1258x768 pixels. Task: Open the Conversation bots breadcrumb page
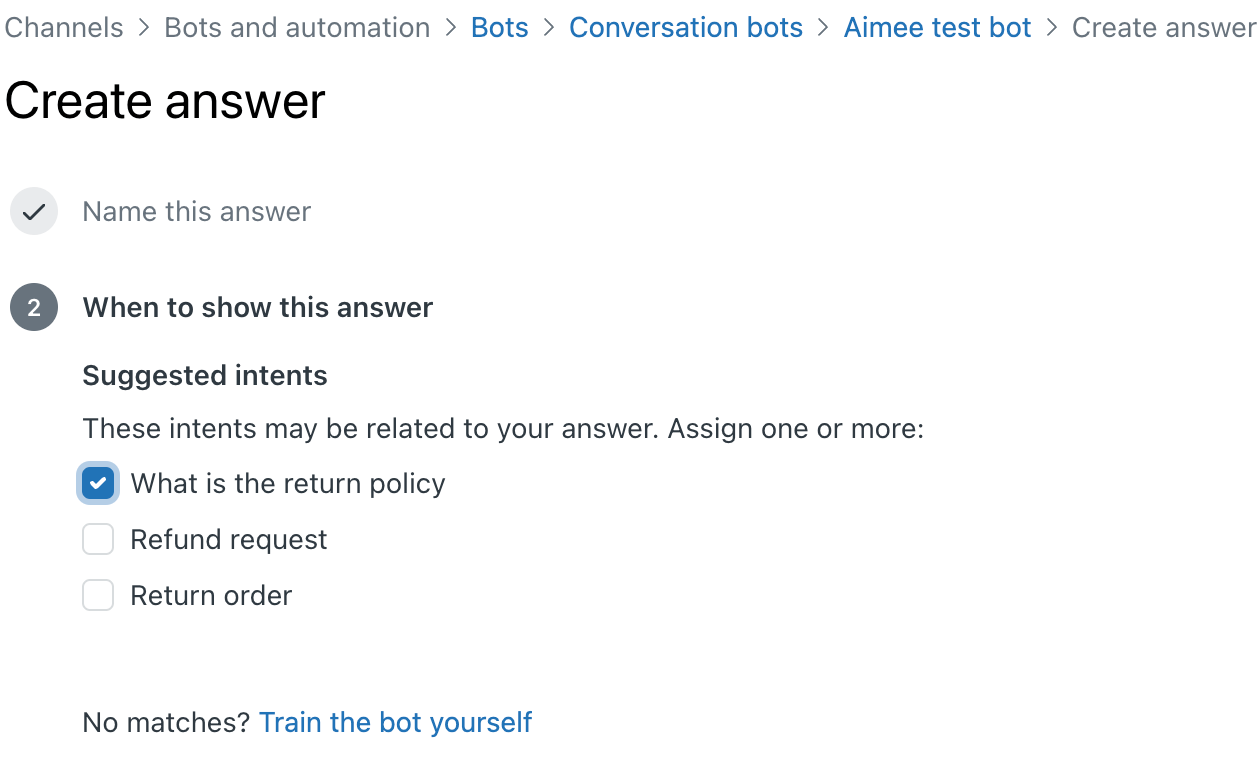tap(686, 27)
